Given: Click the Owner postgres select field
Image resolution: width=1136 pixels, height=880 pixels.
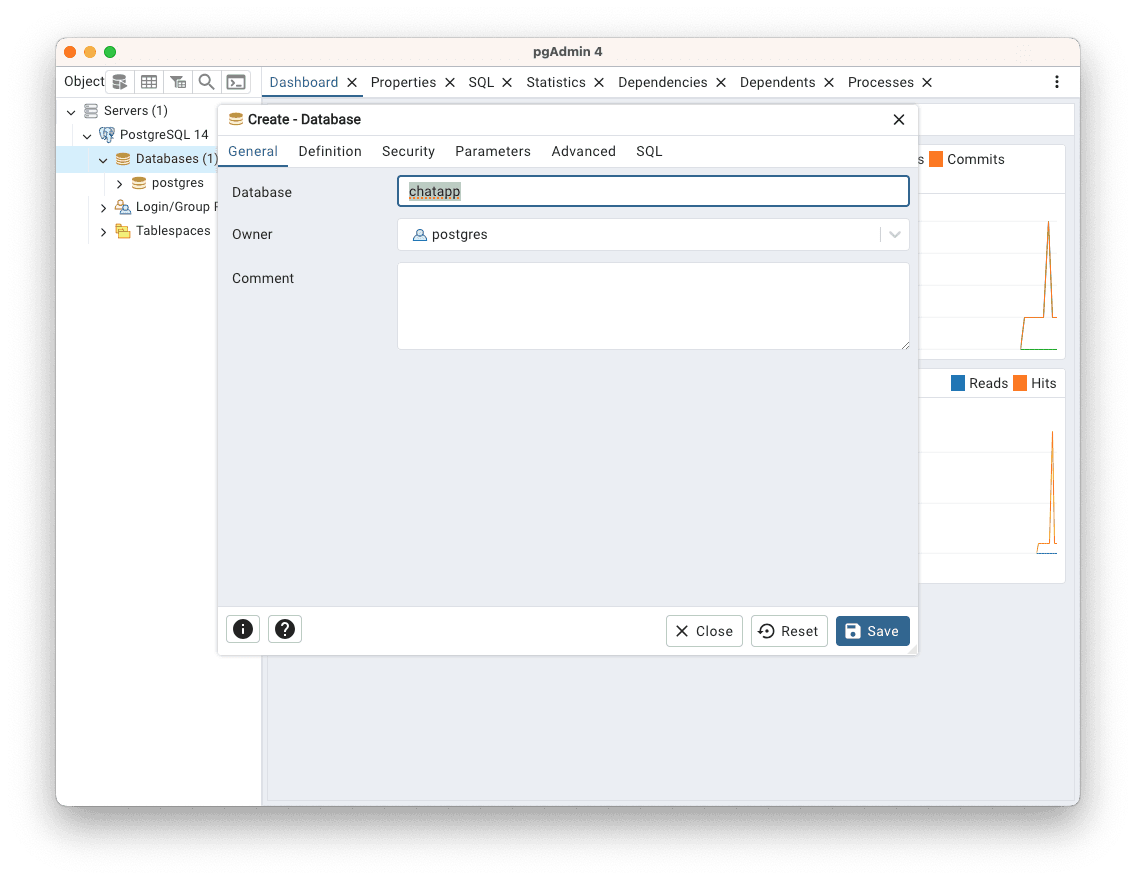Looking at the screenshot, I should coord(653,235).
